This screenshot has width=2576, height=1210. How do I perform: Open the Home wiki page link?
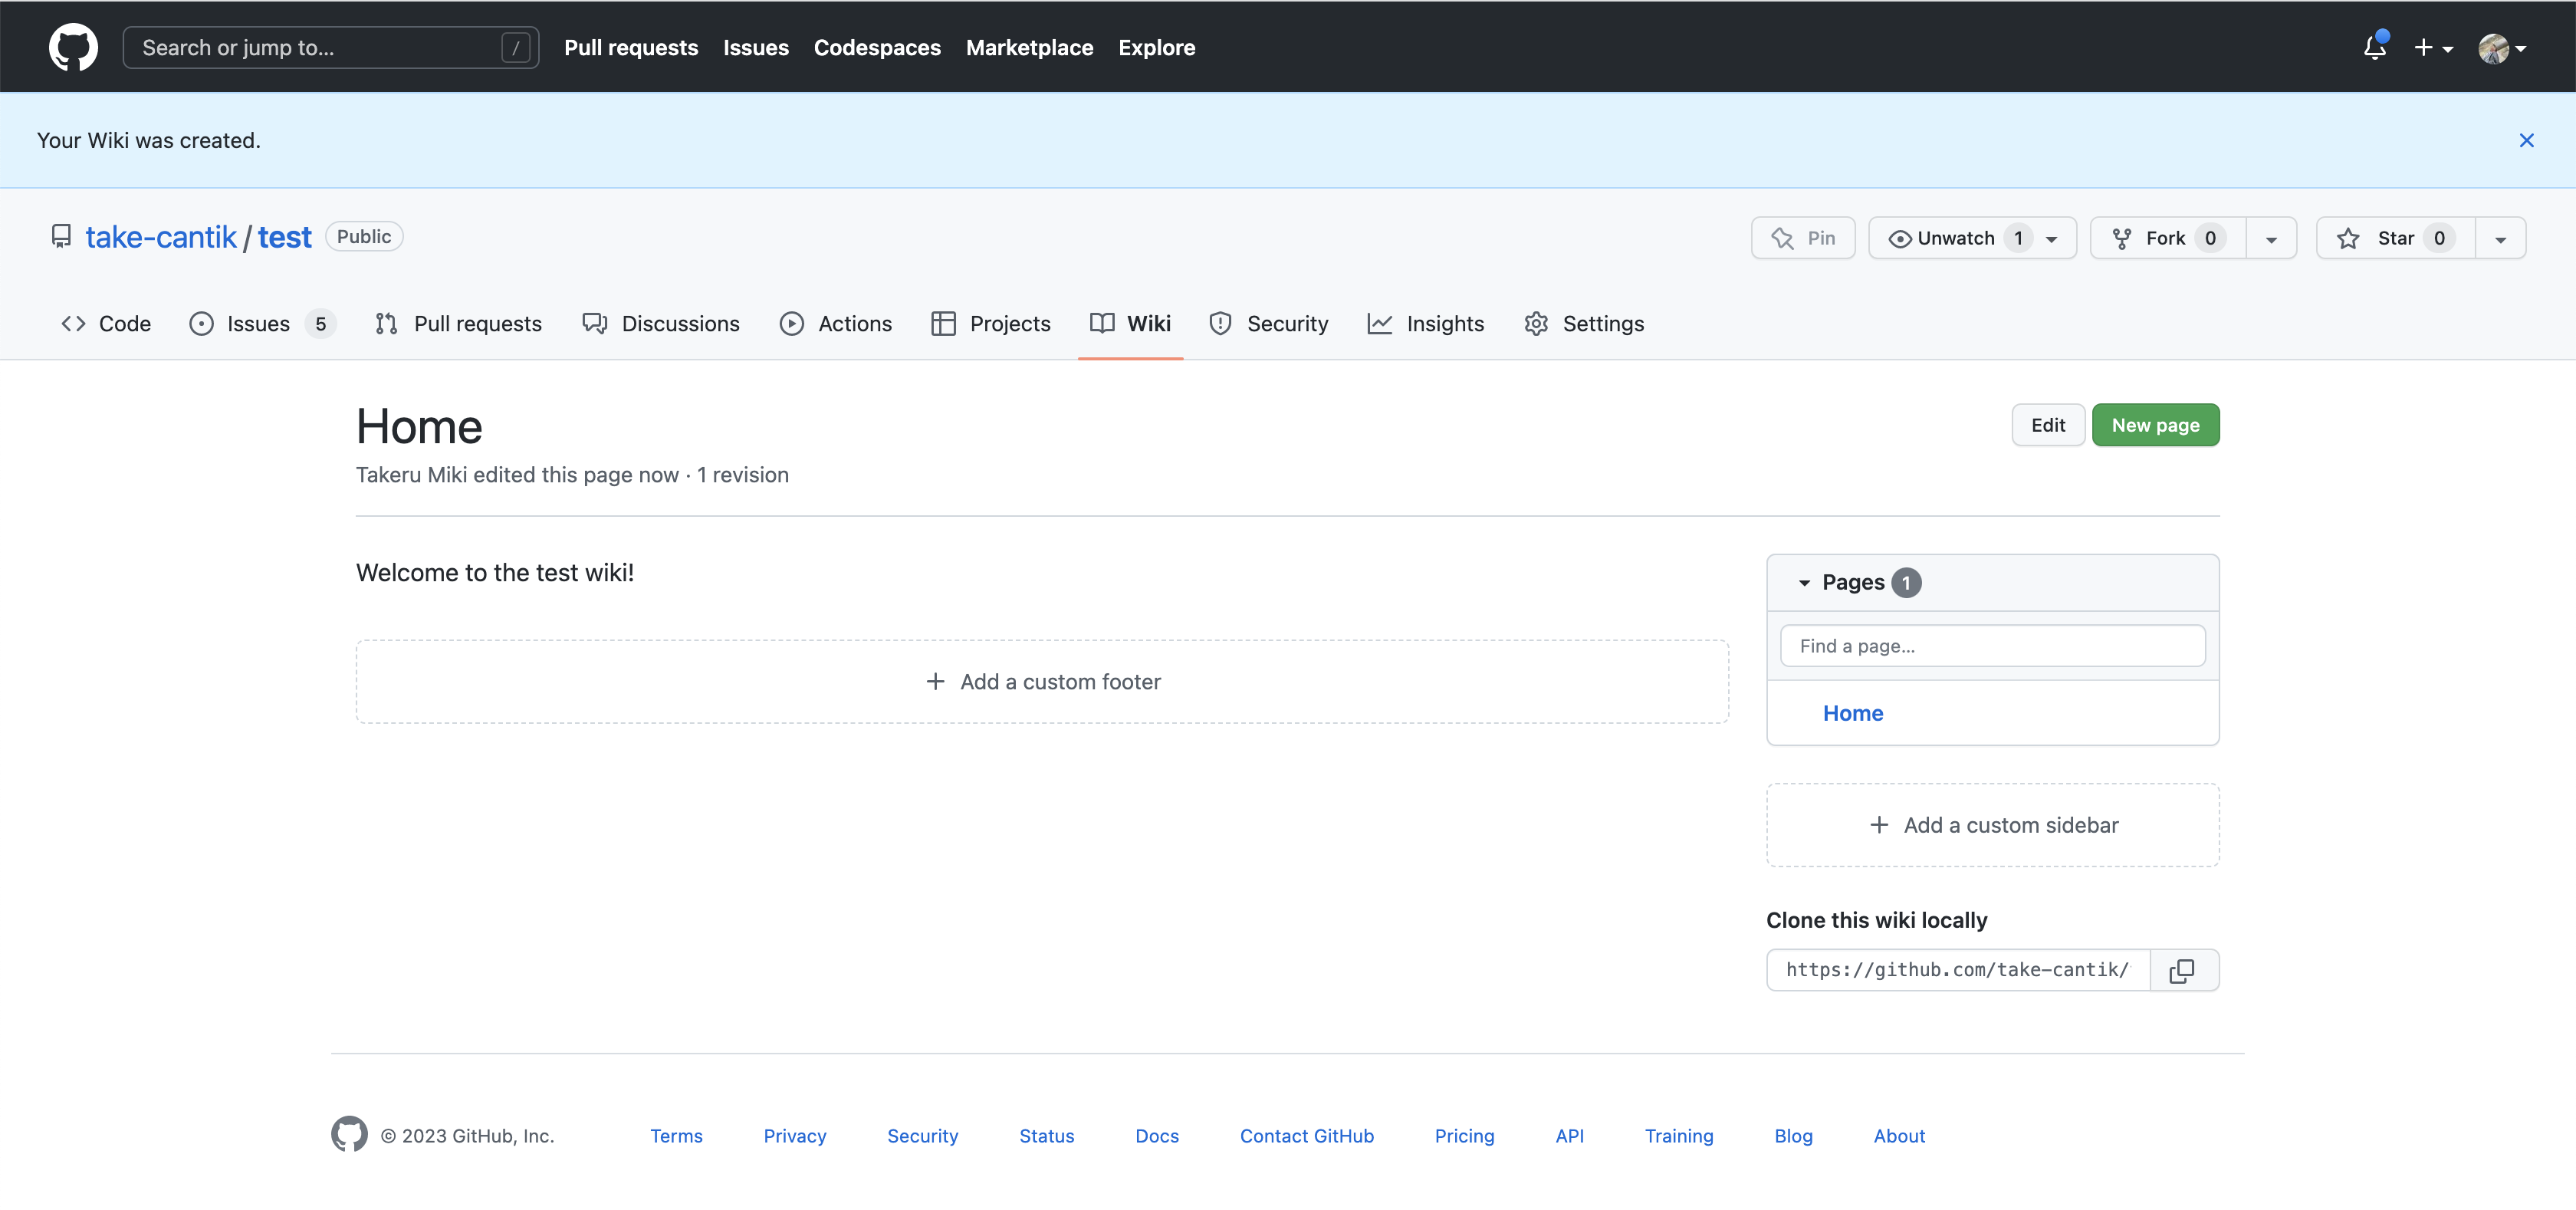(1852, 712)
